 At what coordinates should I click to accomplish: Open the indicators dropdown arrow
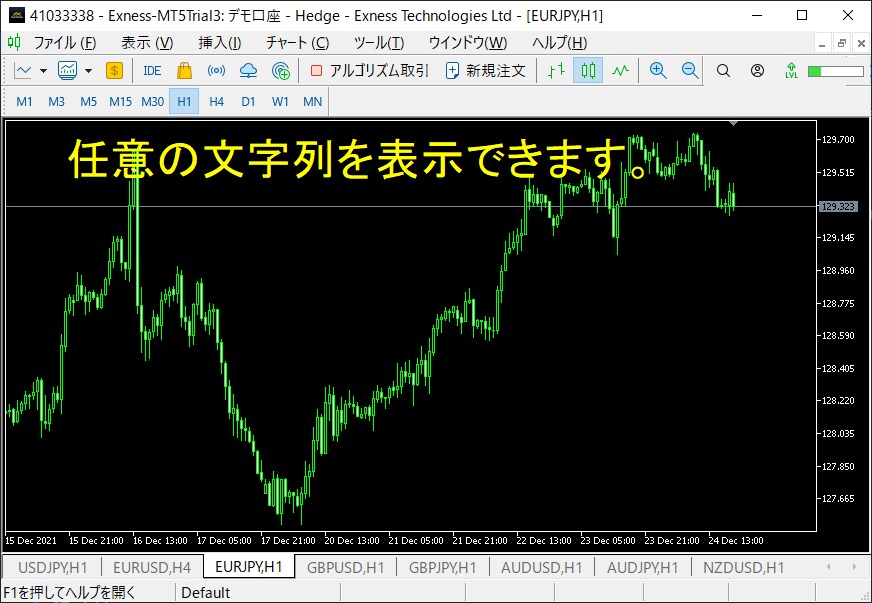pyautogui.click(x=88, y=71)
